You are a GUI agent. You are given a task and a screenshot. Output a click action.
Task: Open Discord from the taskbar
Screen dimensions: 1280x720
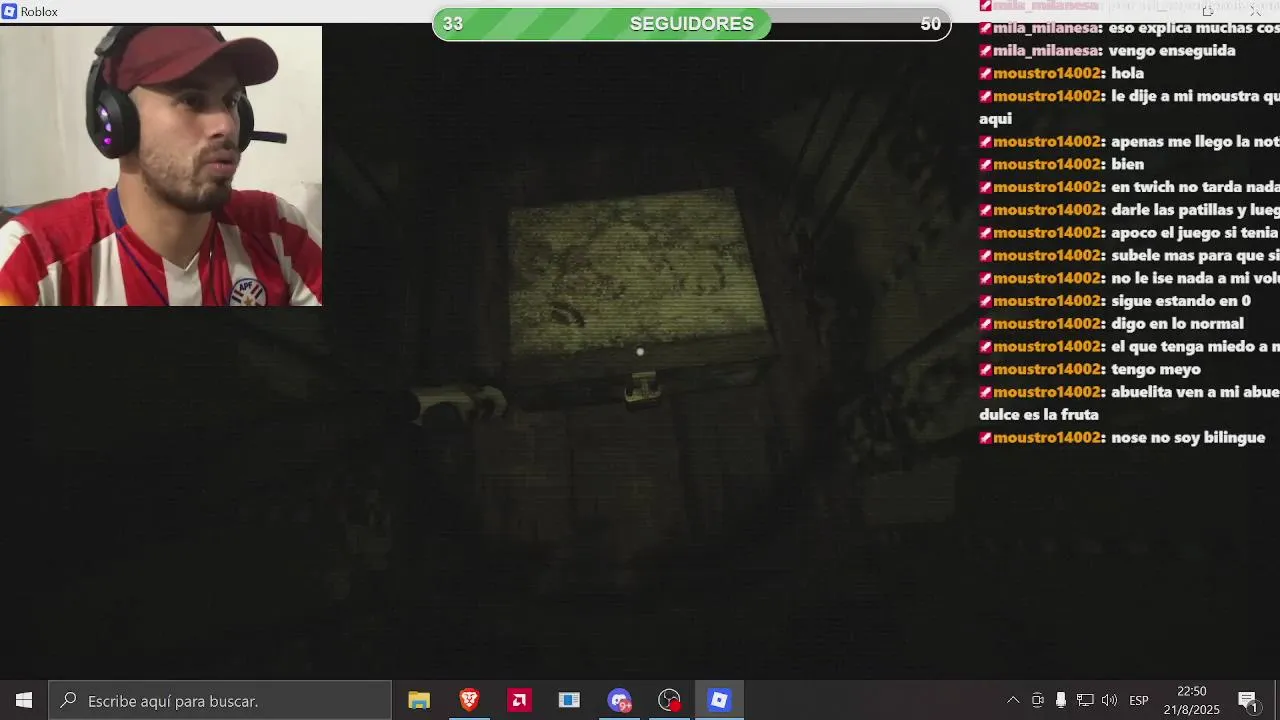click(x=619, y=700)
